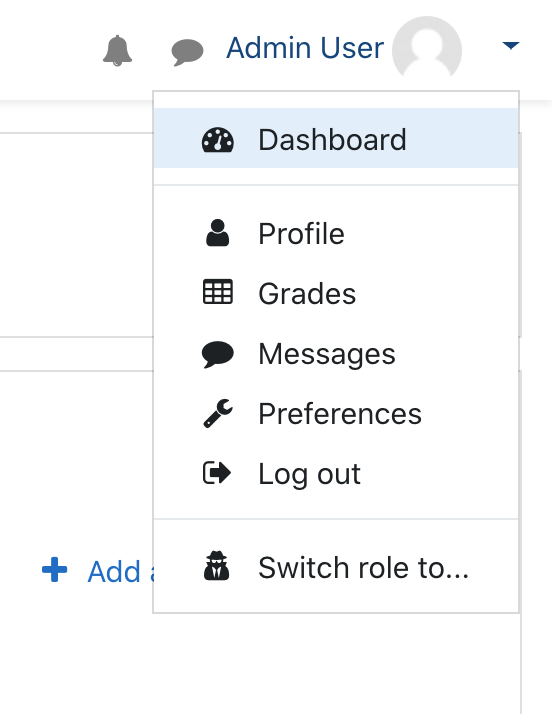Click the Log out arrow icon

click(x=217, y=473)
